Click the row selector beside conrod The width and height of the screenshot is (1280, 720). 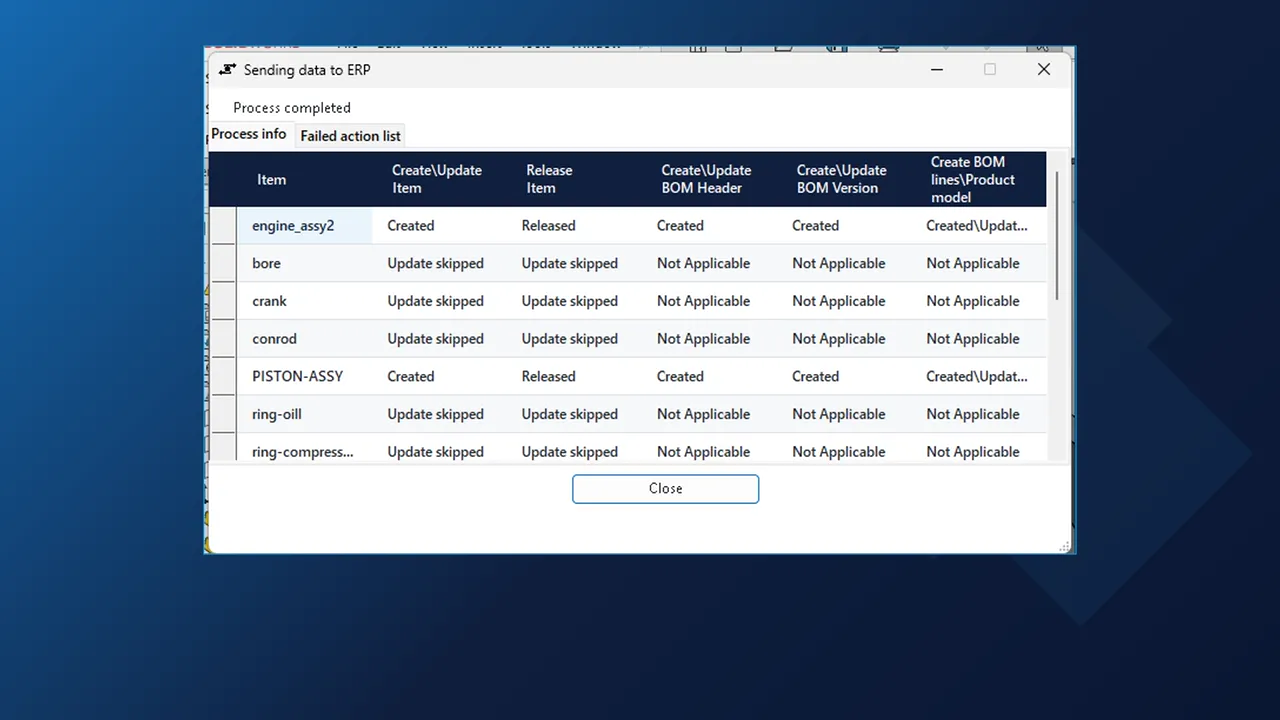[223, 339]
